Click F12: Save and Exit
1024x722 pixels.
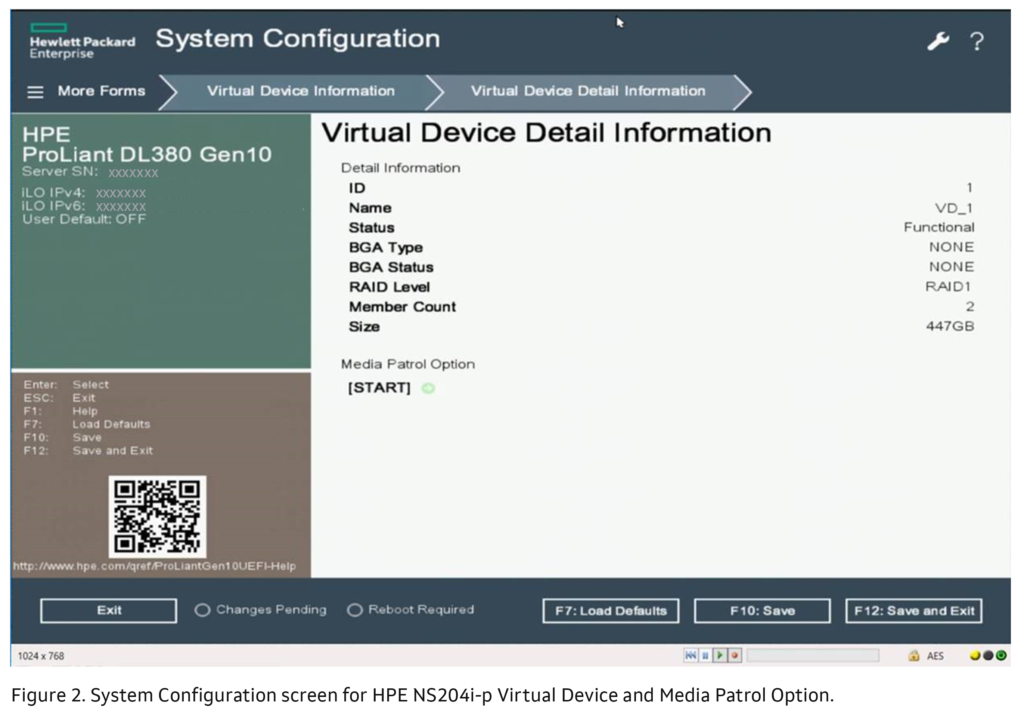click(x=916, y=610)
